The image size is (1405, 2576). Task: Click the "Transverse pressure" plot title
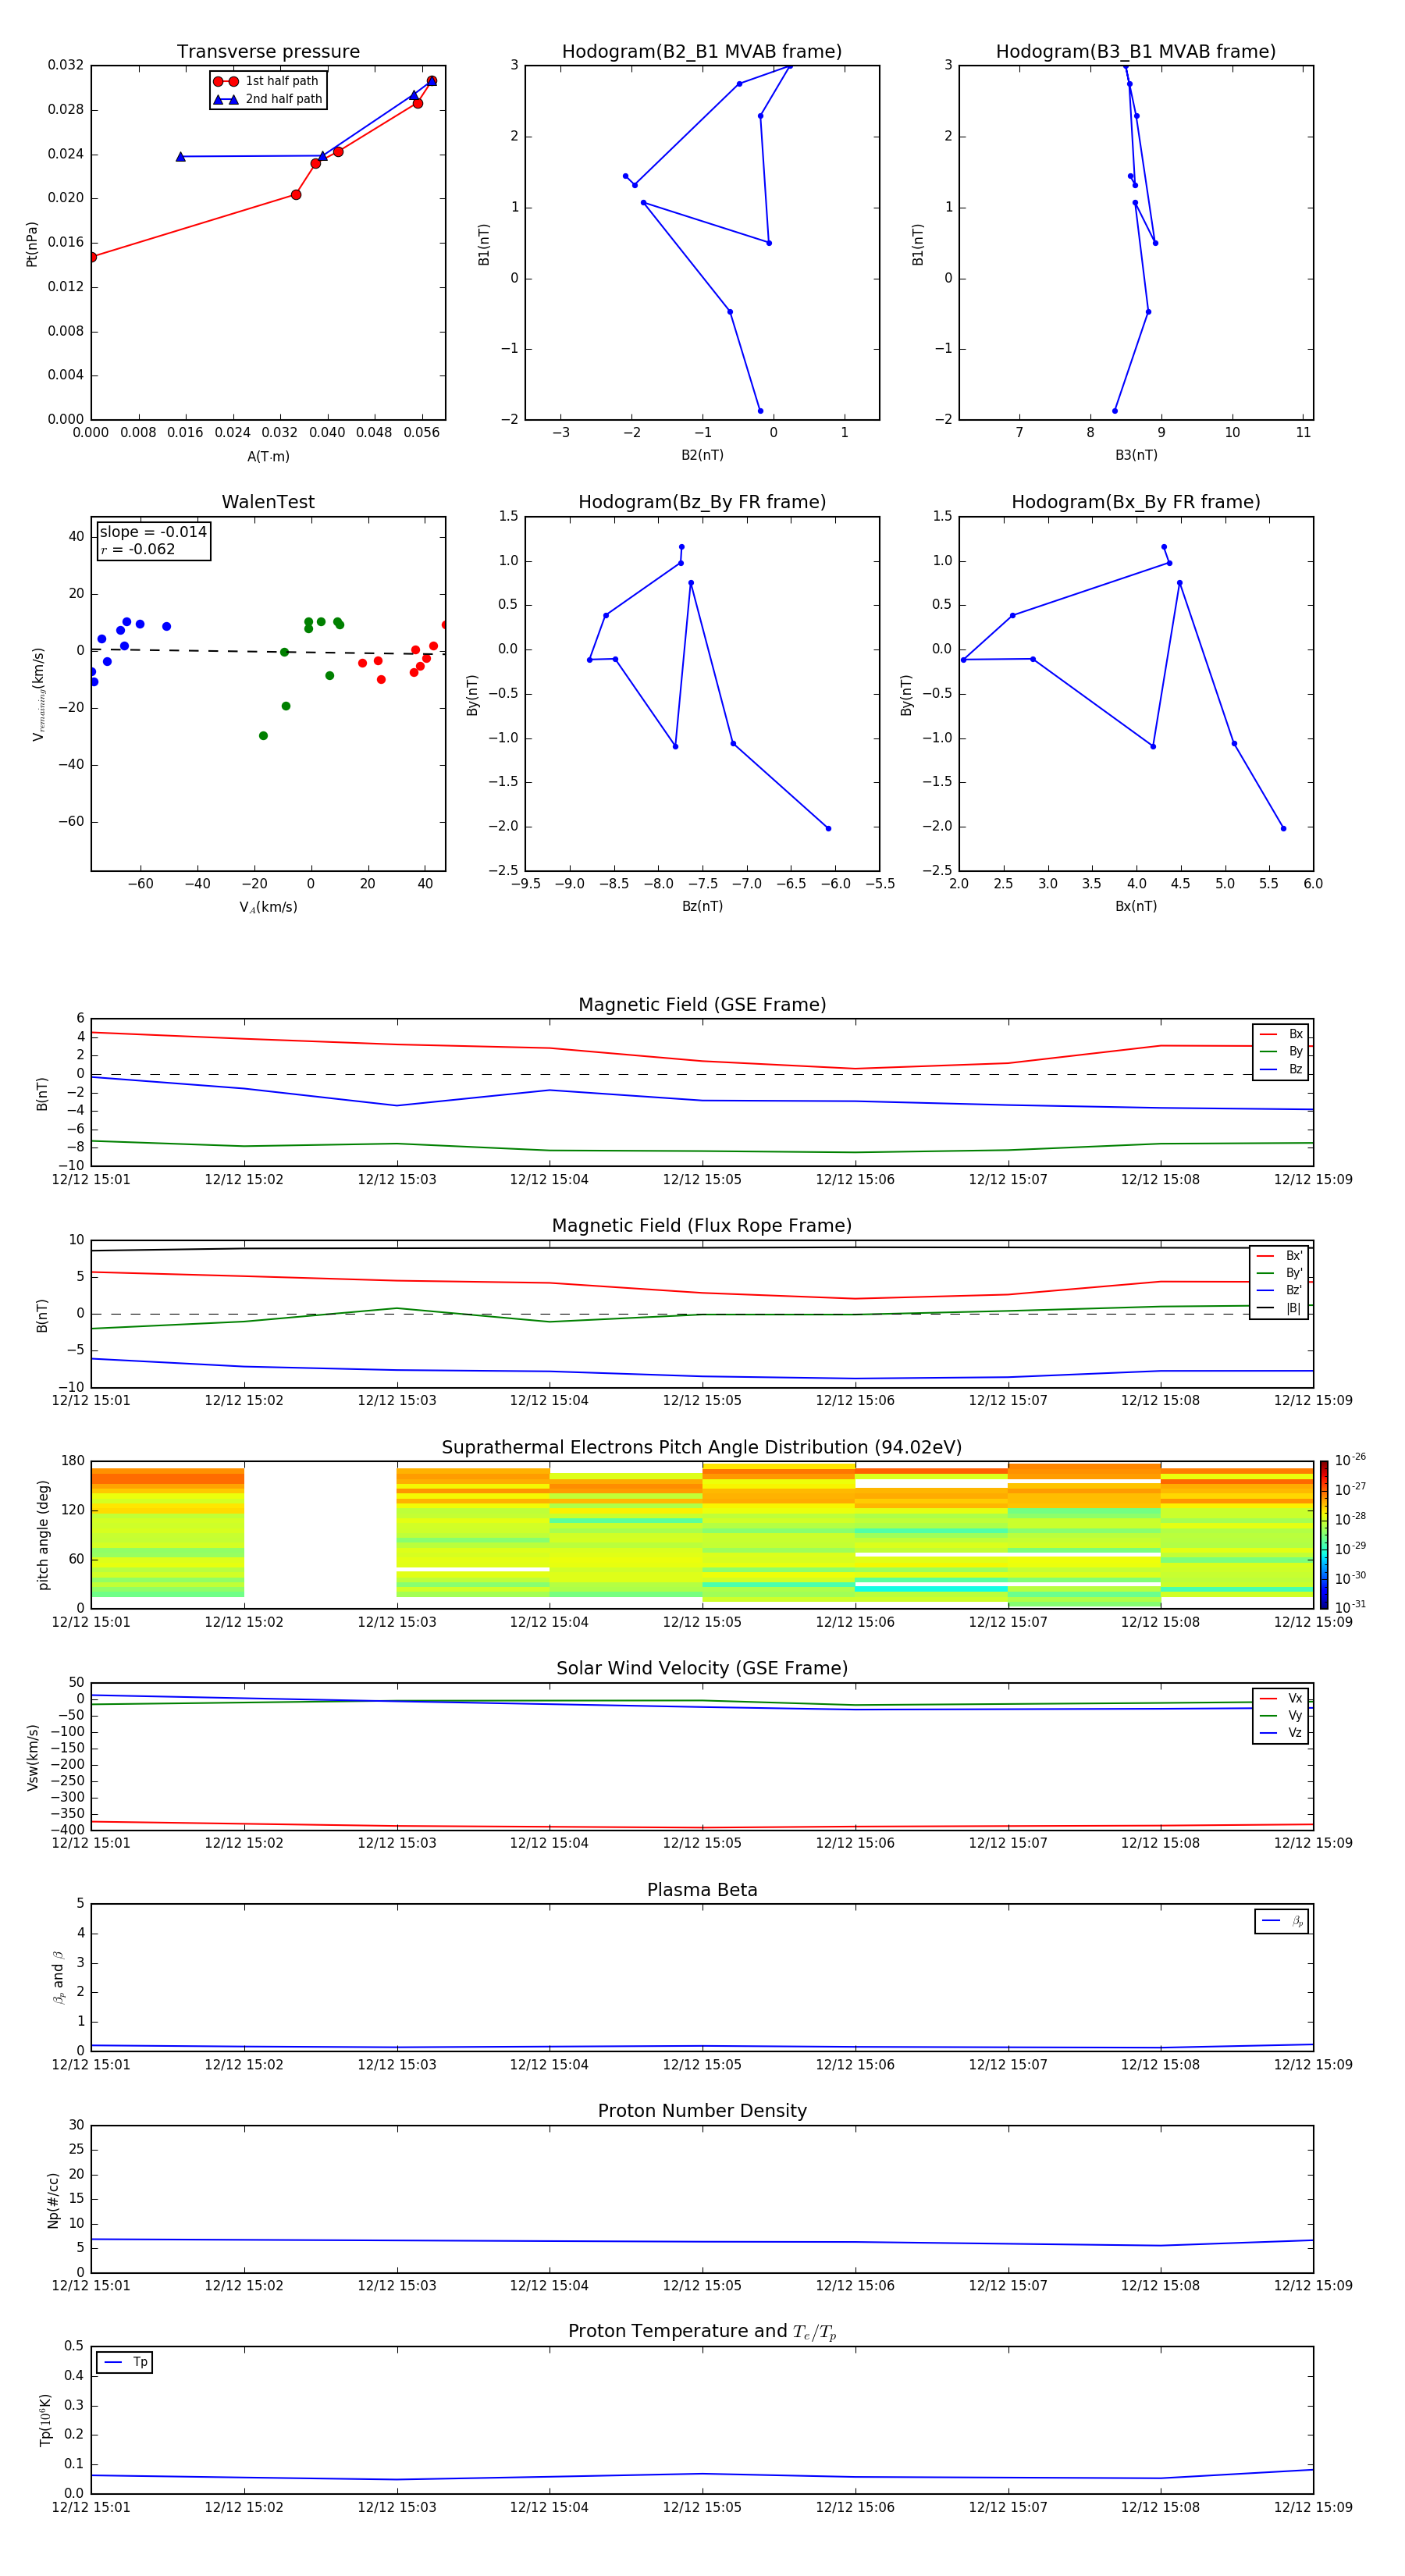(x=268, y=52)
